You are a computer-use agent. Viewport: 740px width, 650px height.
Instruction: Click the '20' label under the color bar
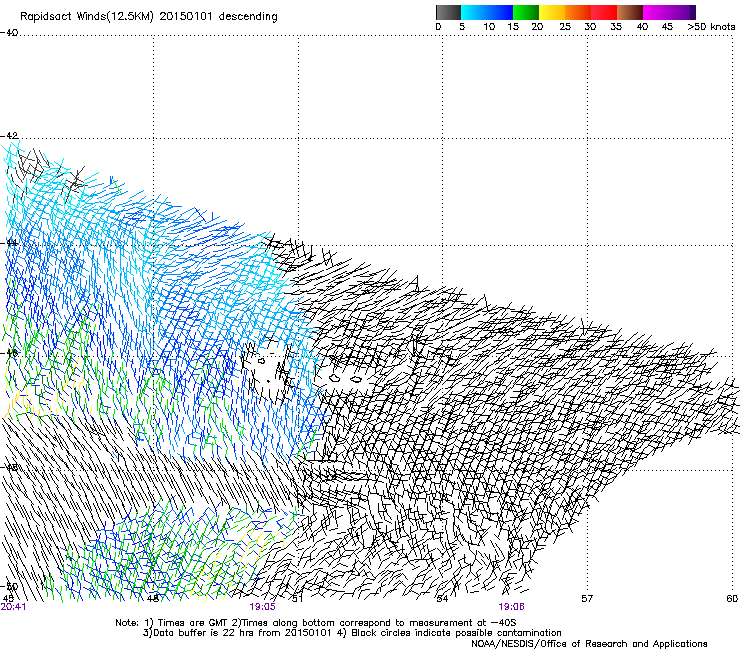(x=537, y=27)
